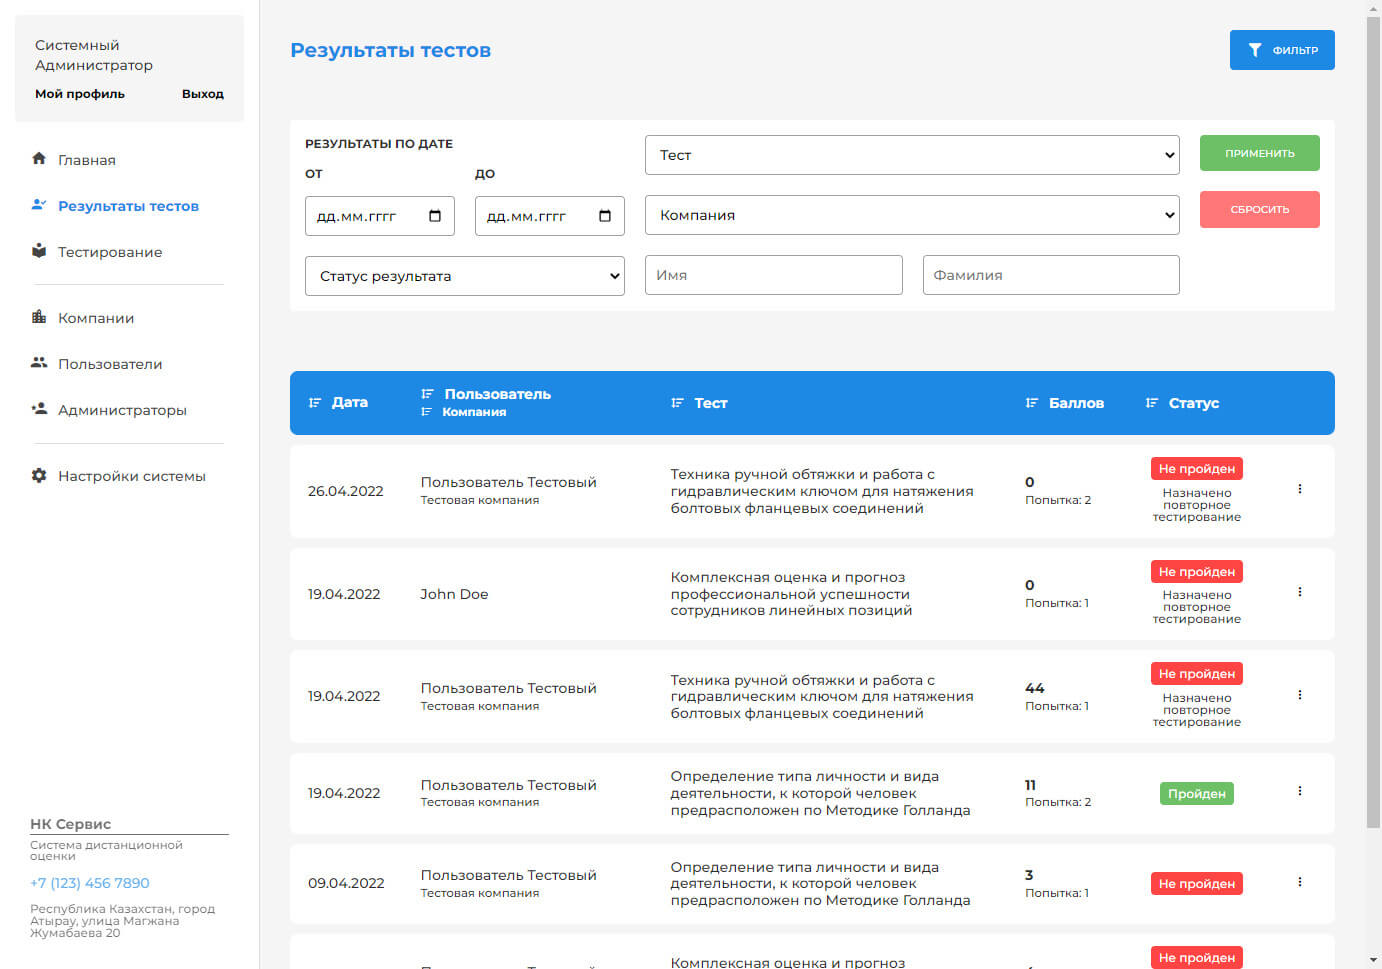Open Мой профиль link

click(x=80, y=94)
